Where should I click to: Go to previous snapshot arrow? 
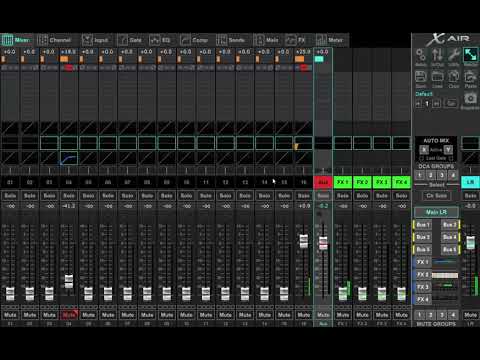pyautogui.click(x=418, y=104)
